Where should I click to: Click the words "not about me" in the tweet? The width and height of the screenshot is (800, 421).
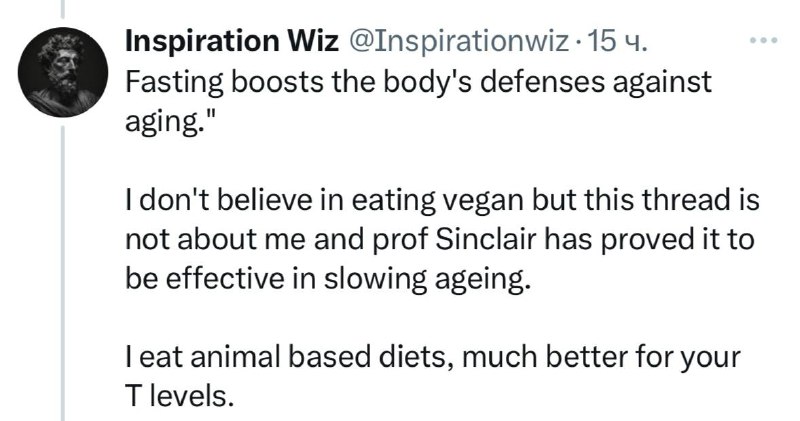(x=216, y=239)
